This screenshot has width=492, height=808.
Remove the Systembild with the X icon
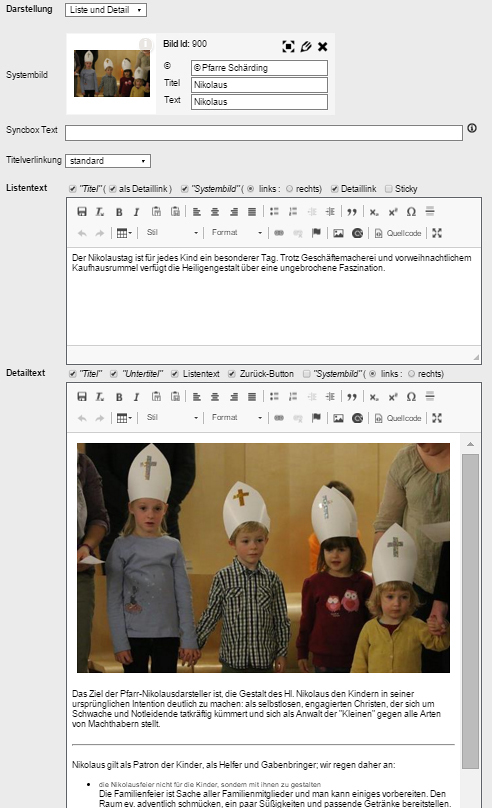[x=323, y=47]
